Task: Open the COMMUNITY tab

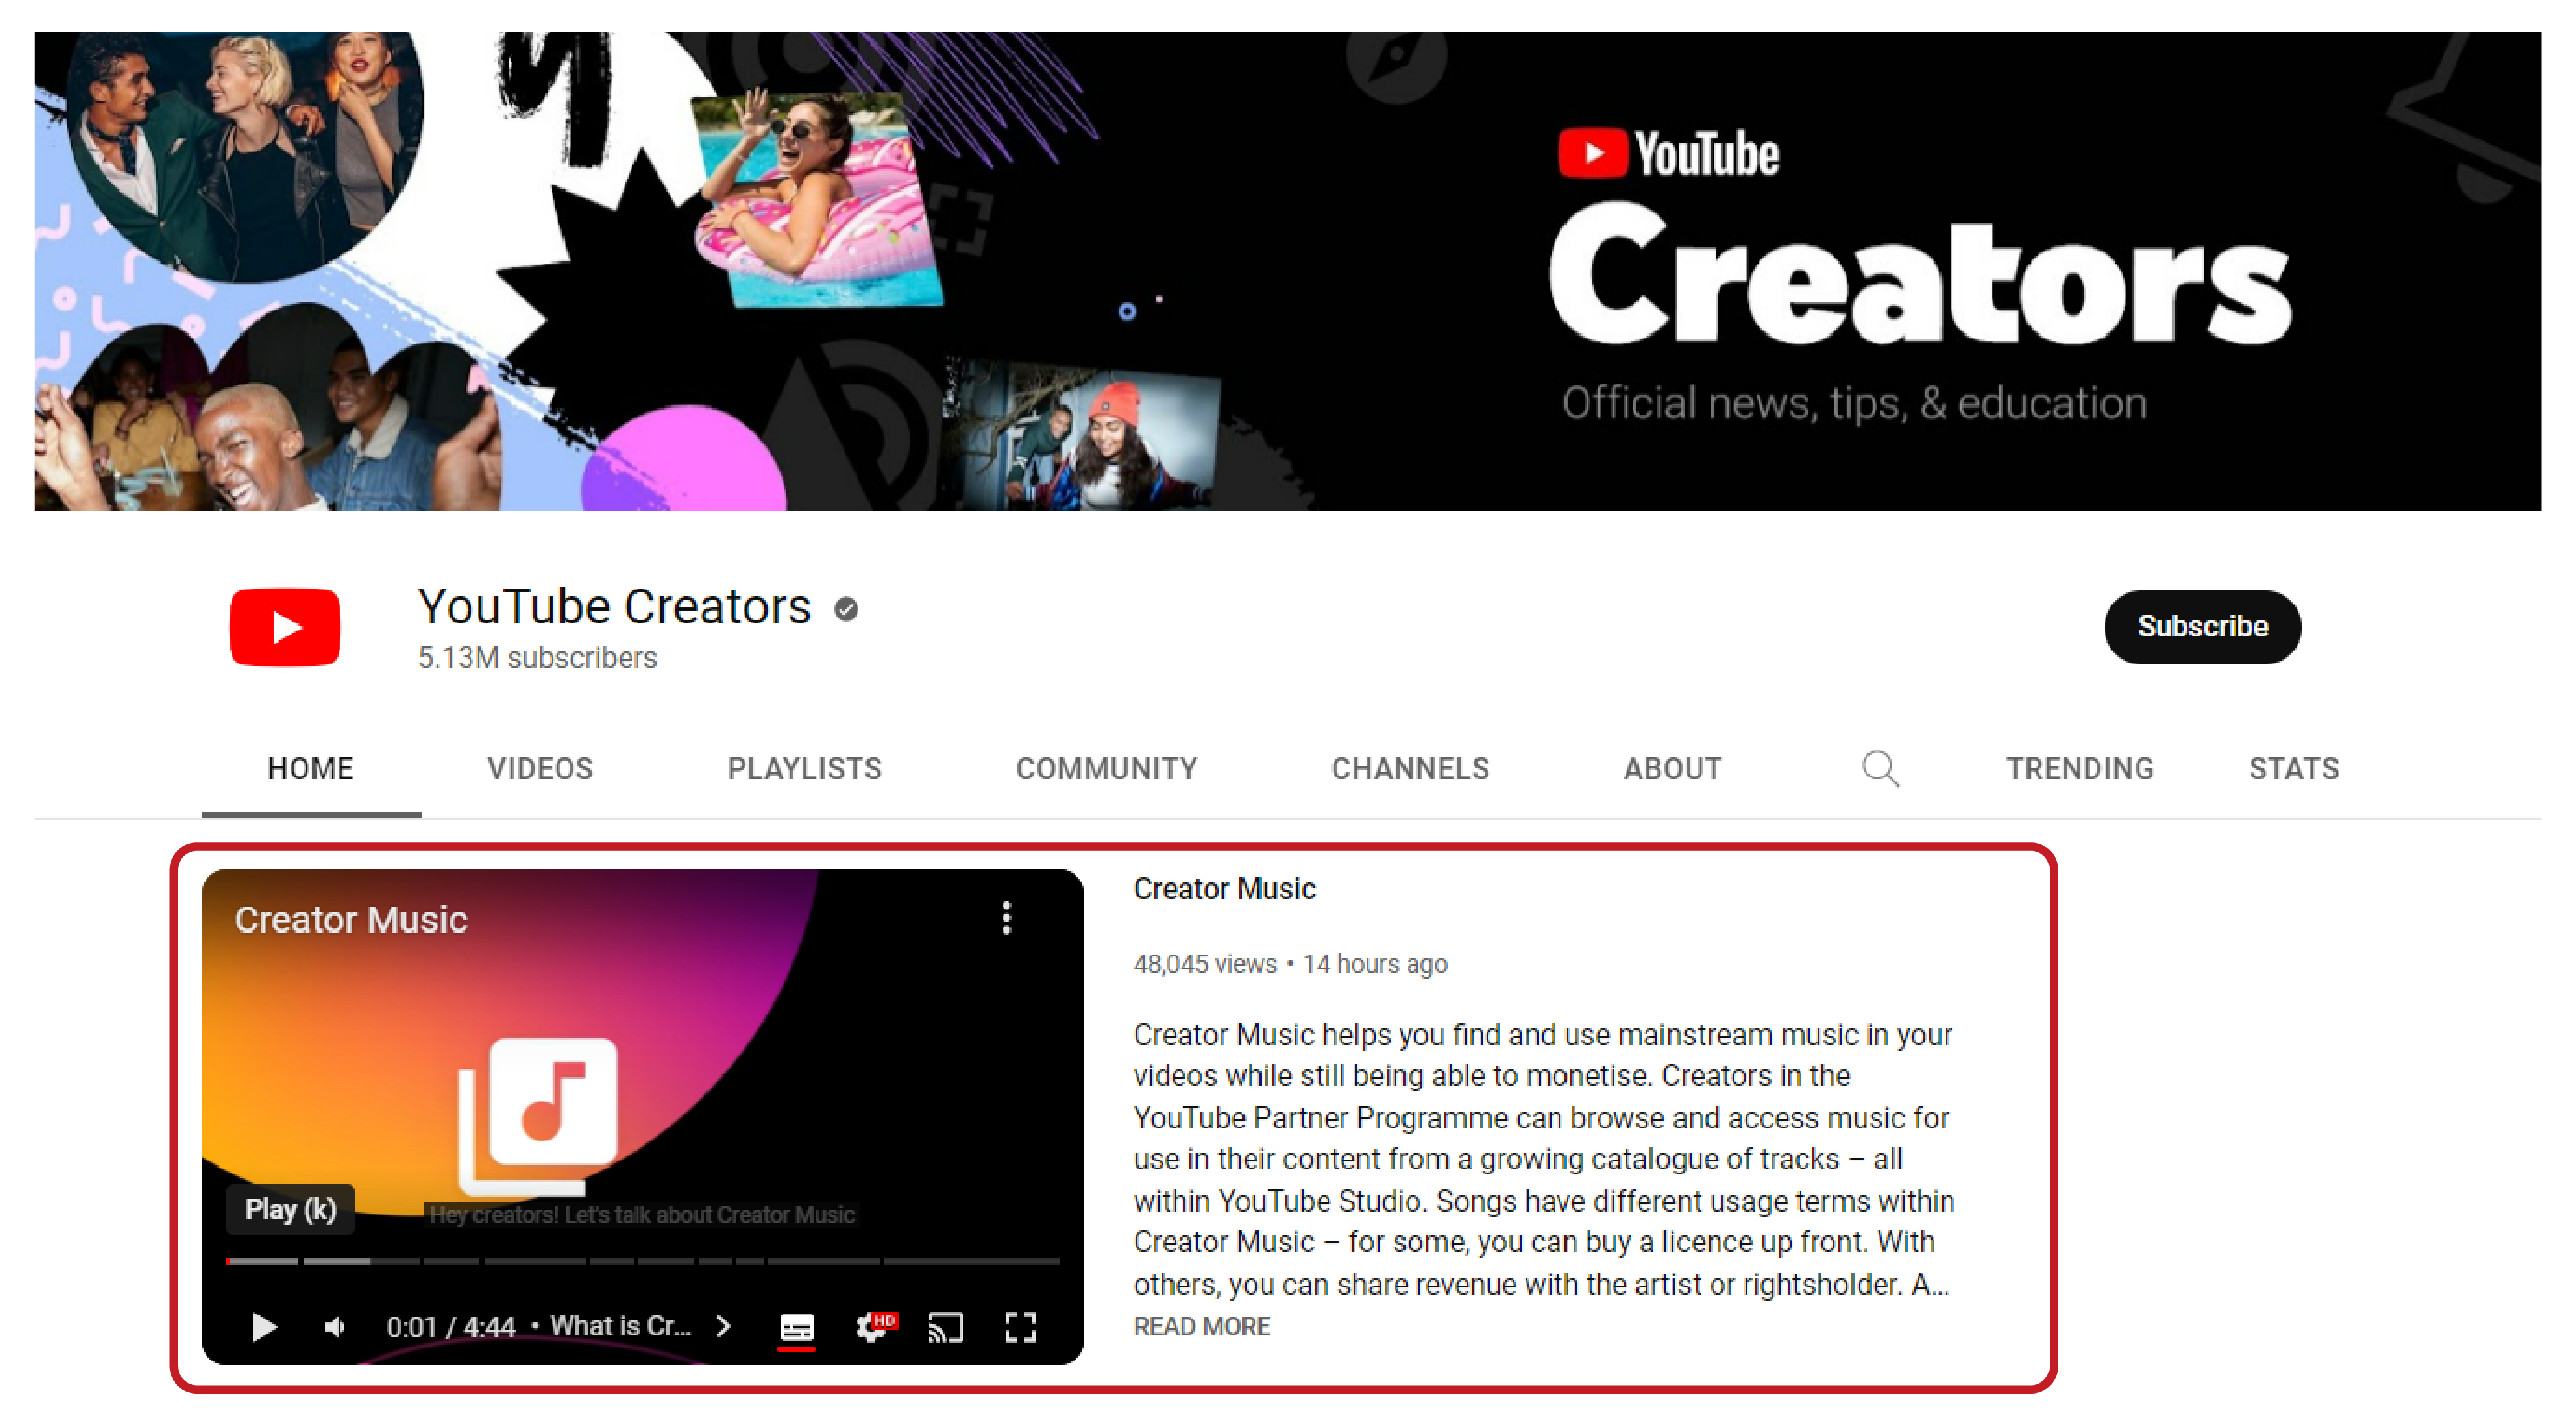Action: [x=1106, y=768]
